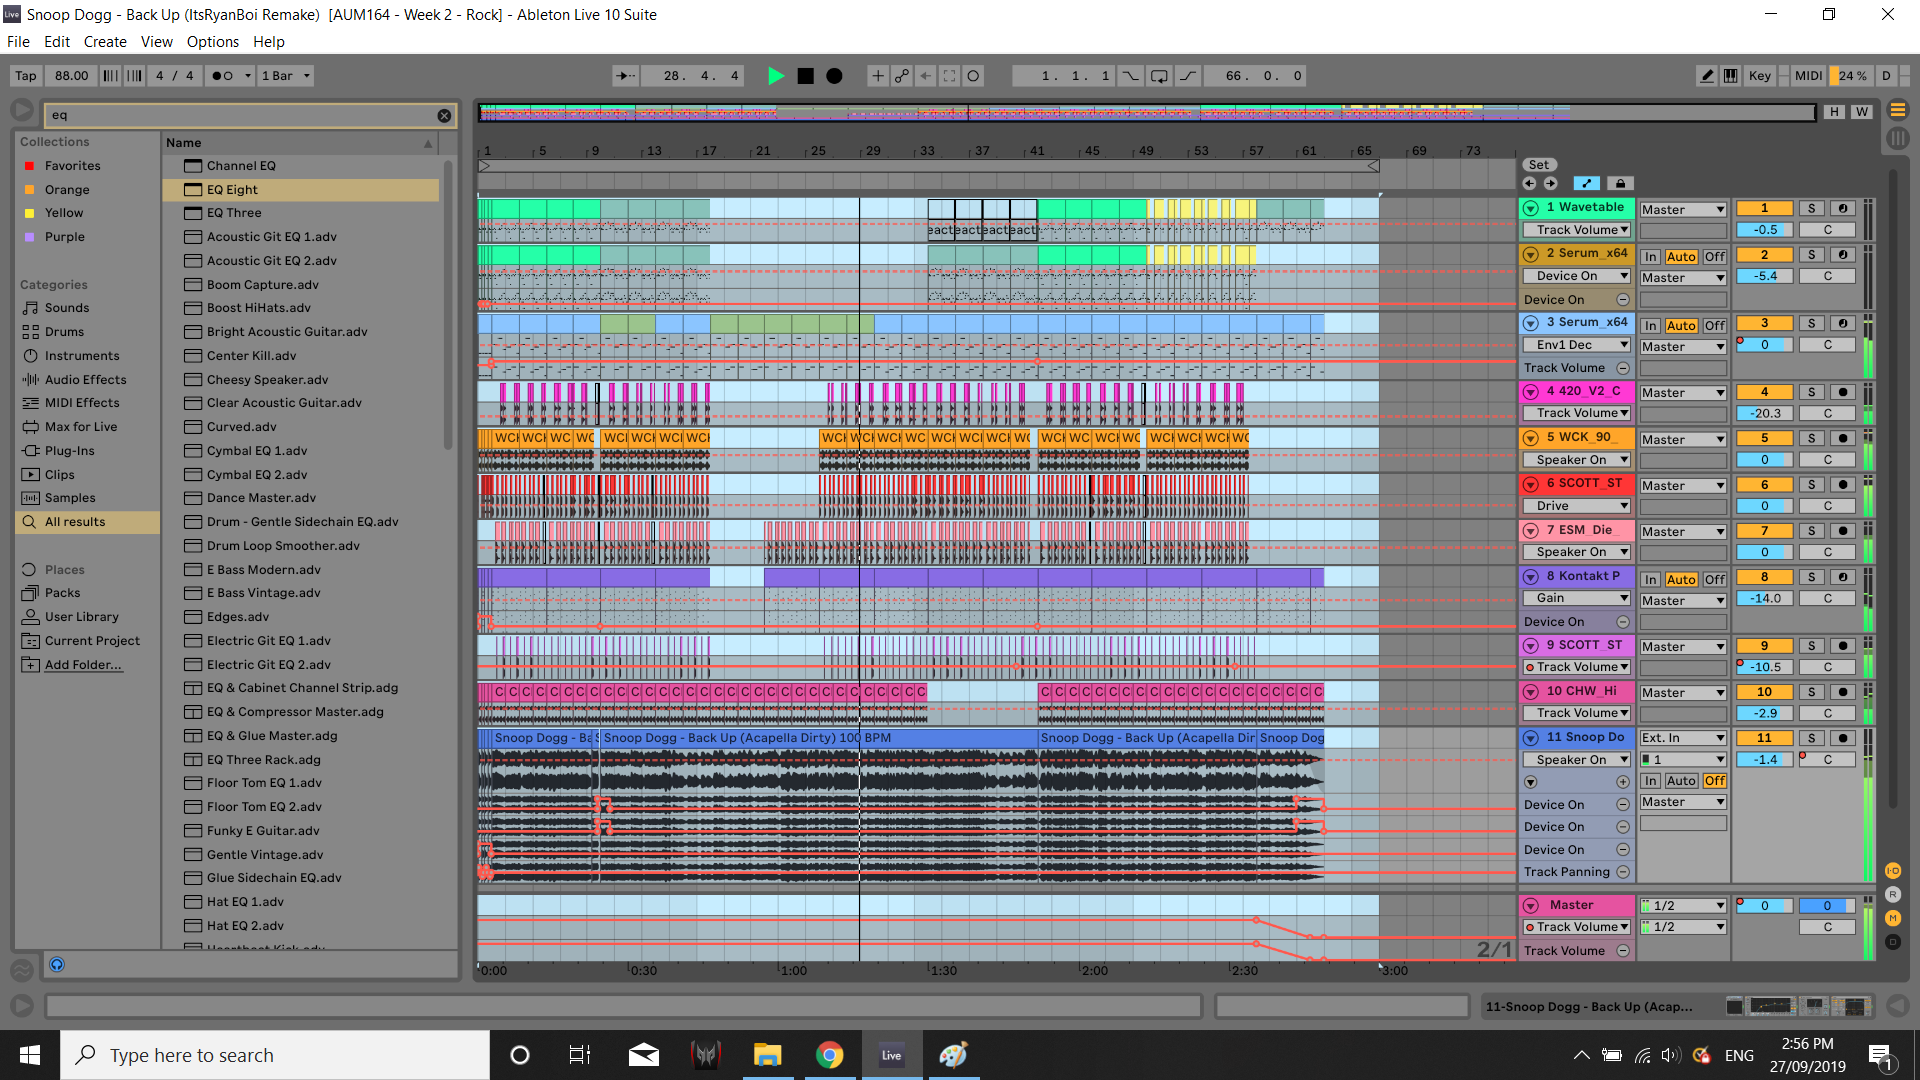Open track 6 Drive automation chooser
The image size is (1920, 1080).
click(1577, 506)
